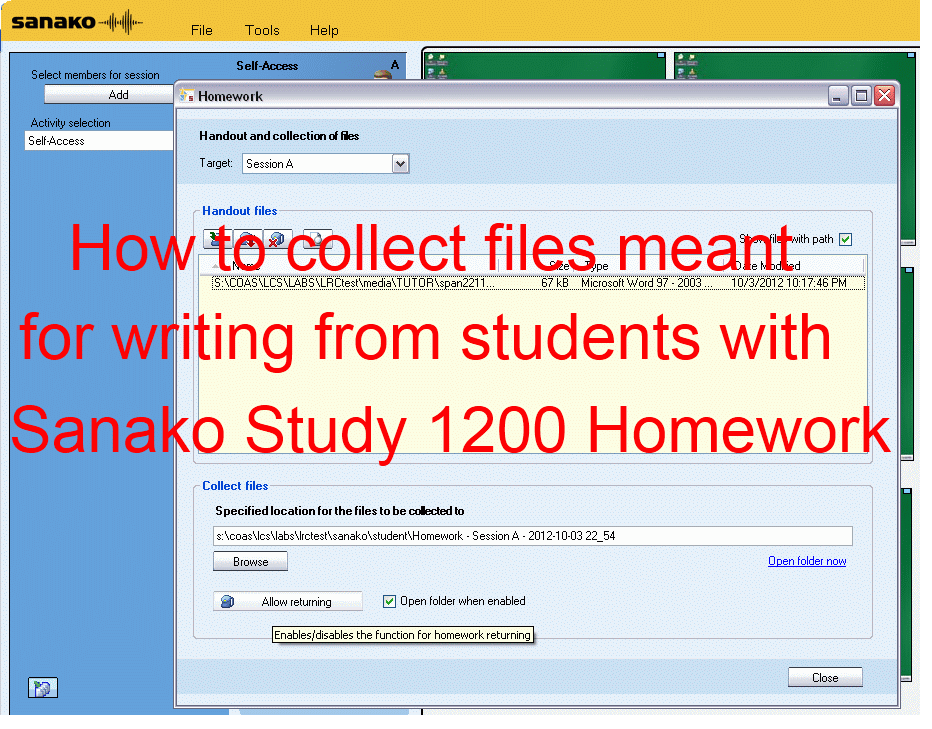Click the Open folder now link
Image resolution: width=932 pixels, height=729 pixels.
click(x=806, y=561)
